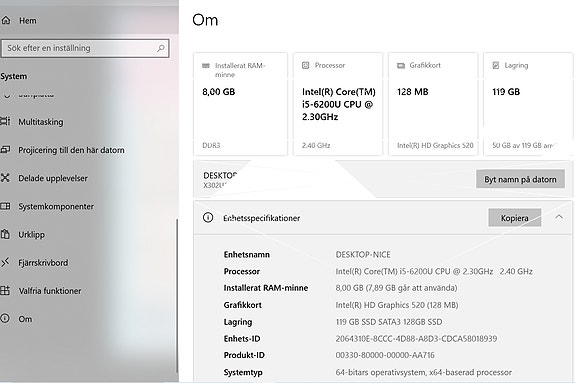
Task: Click the Valfria funktioner icon
Action: coord(5,291)
